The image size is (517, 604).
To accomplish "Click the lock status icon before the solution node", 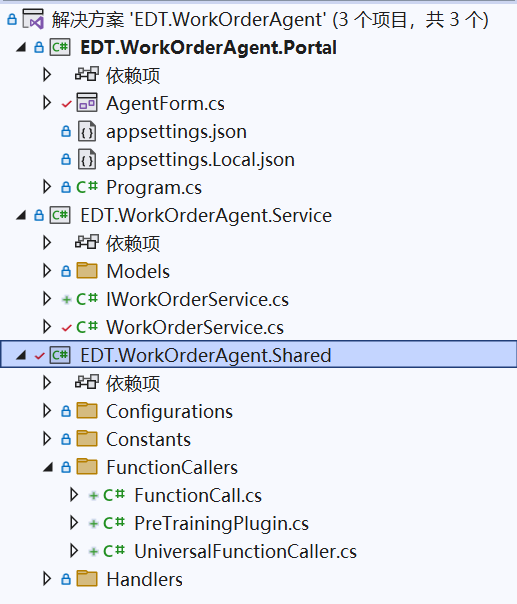I will tap(12, 19).
